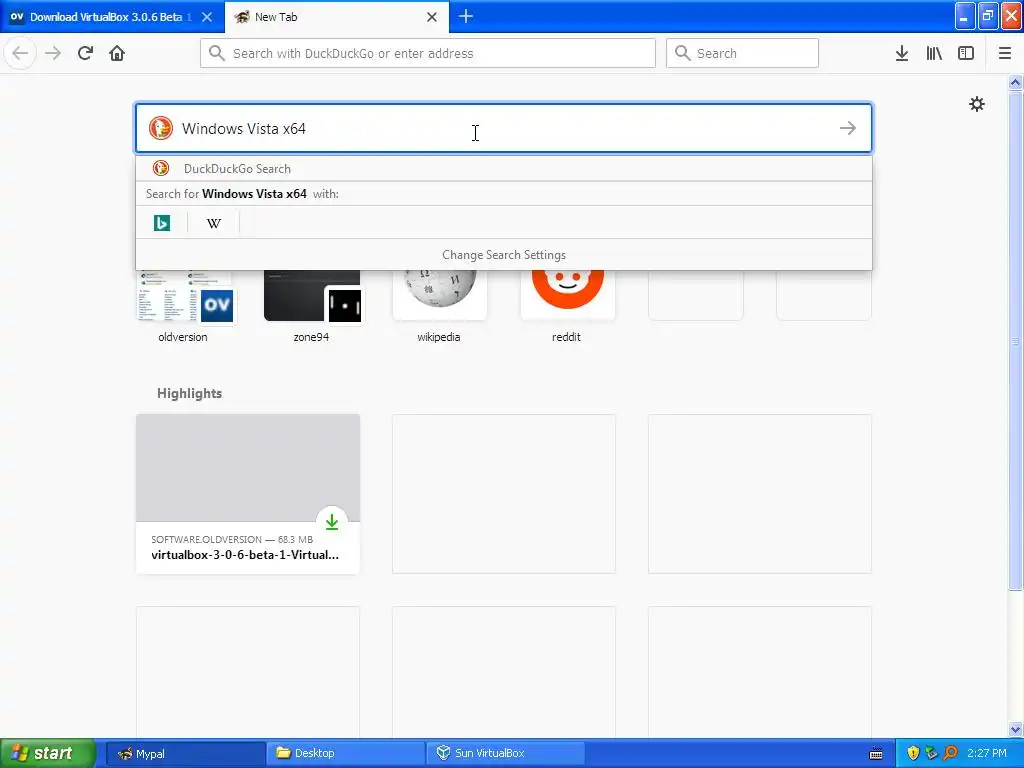Switch to Mypal in the taskbar
Image resolution: width=1024 pixels, height=768 pixels.
[185, 753]
